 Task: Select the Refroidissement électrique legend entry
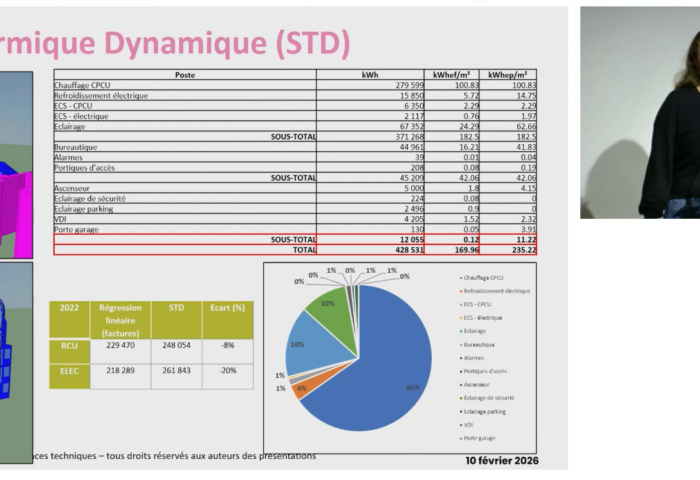495,290
